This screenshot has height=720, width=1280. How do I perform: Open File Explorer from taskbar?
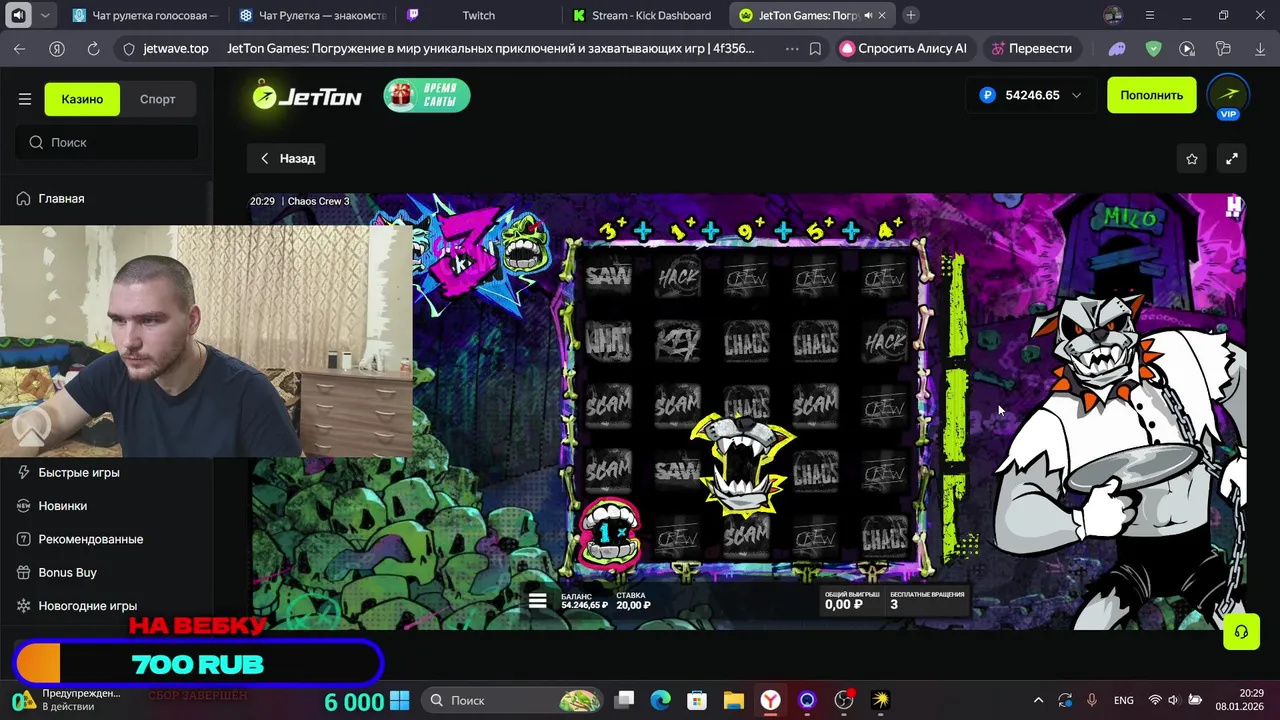[x=734, y=700]
